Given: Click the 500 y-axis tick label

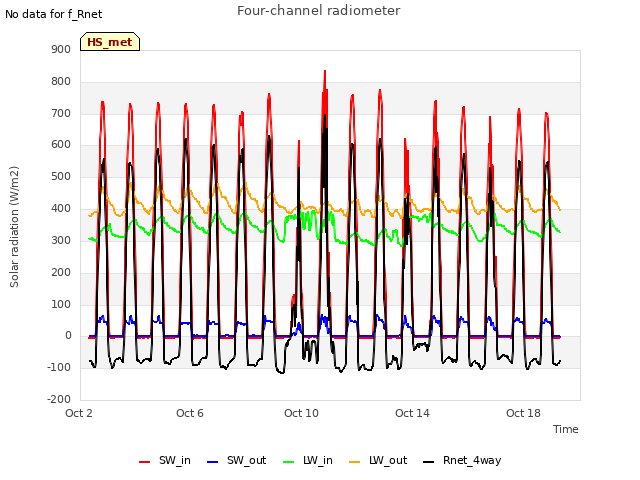Looking at the screenshot, I should click(61, 176).
